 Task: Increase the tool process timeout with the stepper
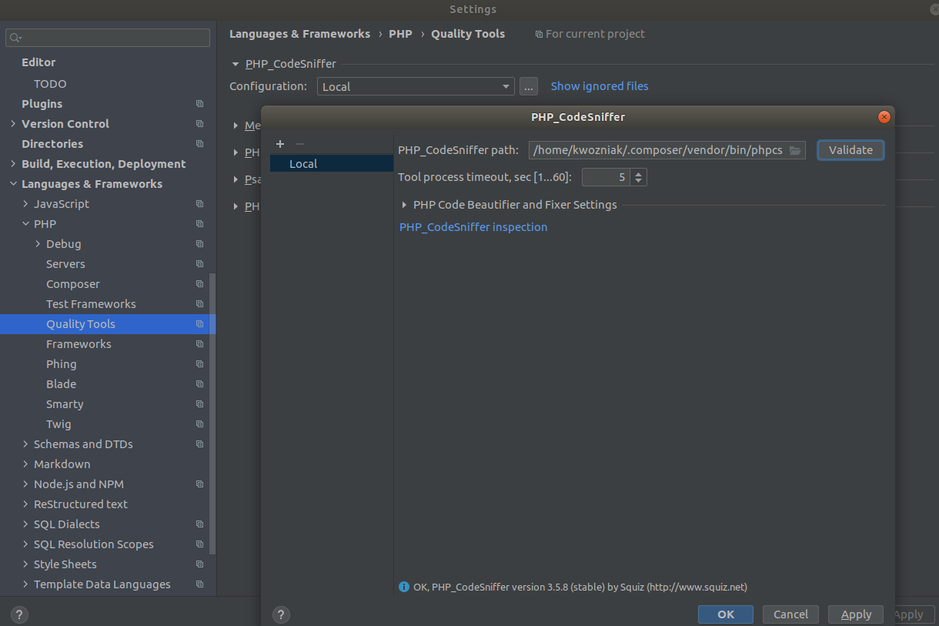(637, 171)
